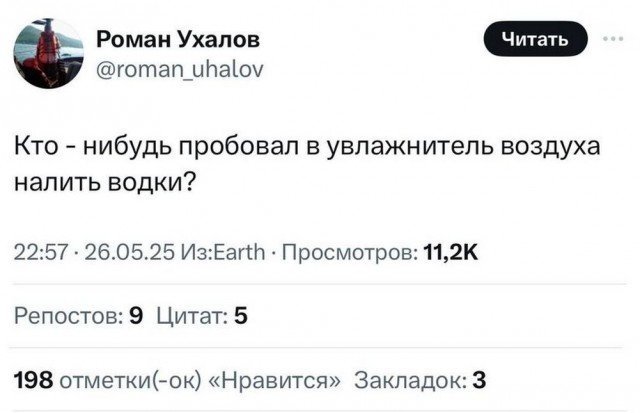View the quotes list (Цитат: 5)

tap(202, 316)
